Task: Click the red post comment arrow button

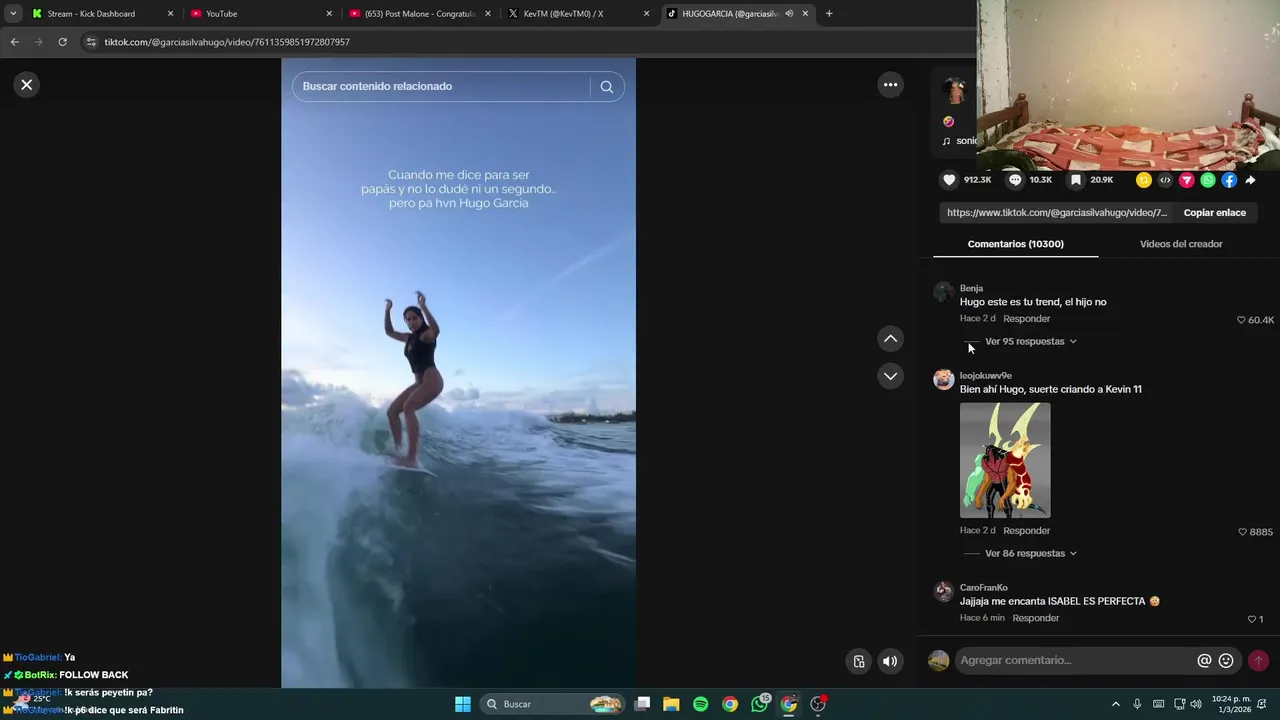Action: (1258, 661)
